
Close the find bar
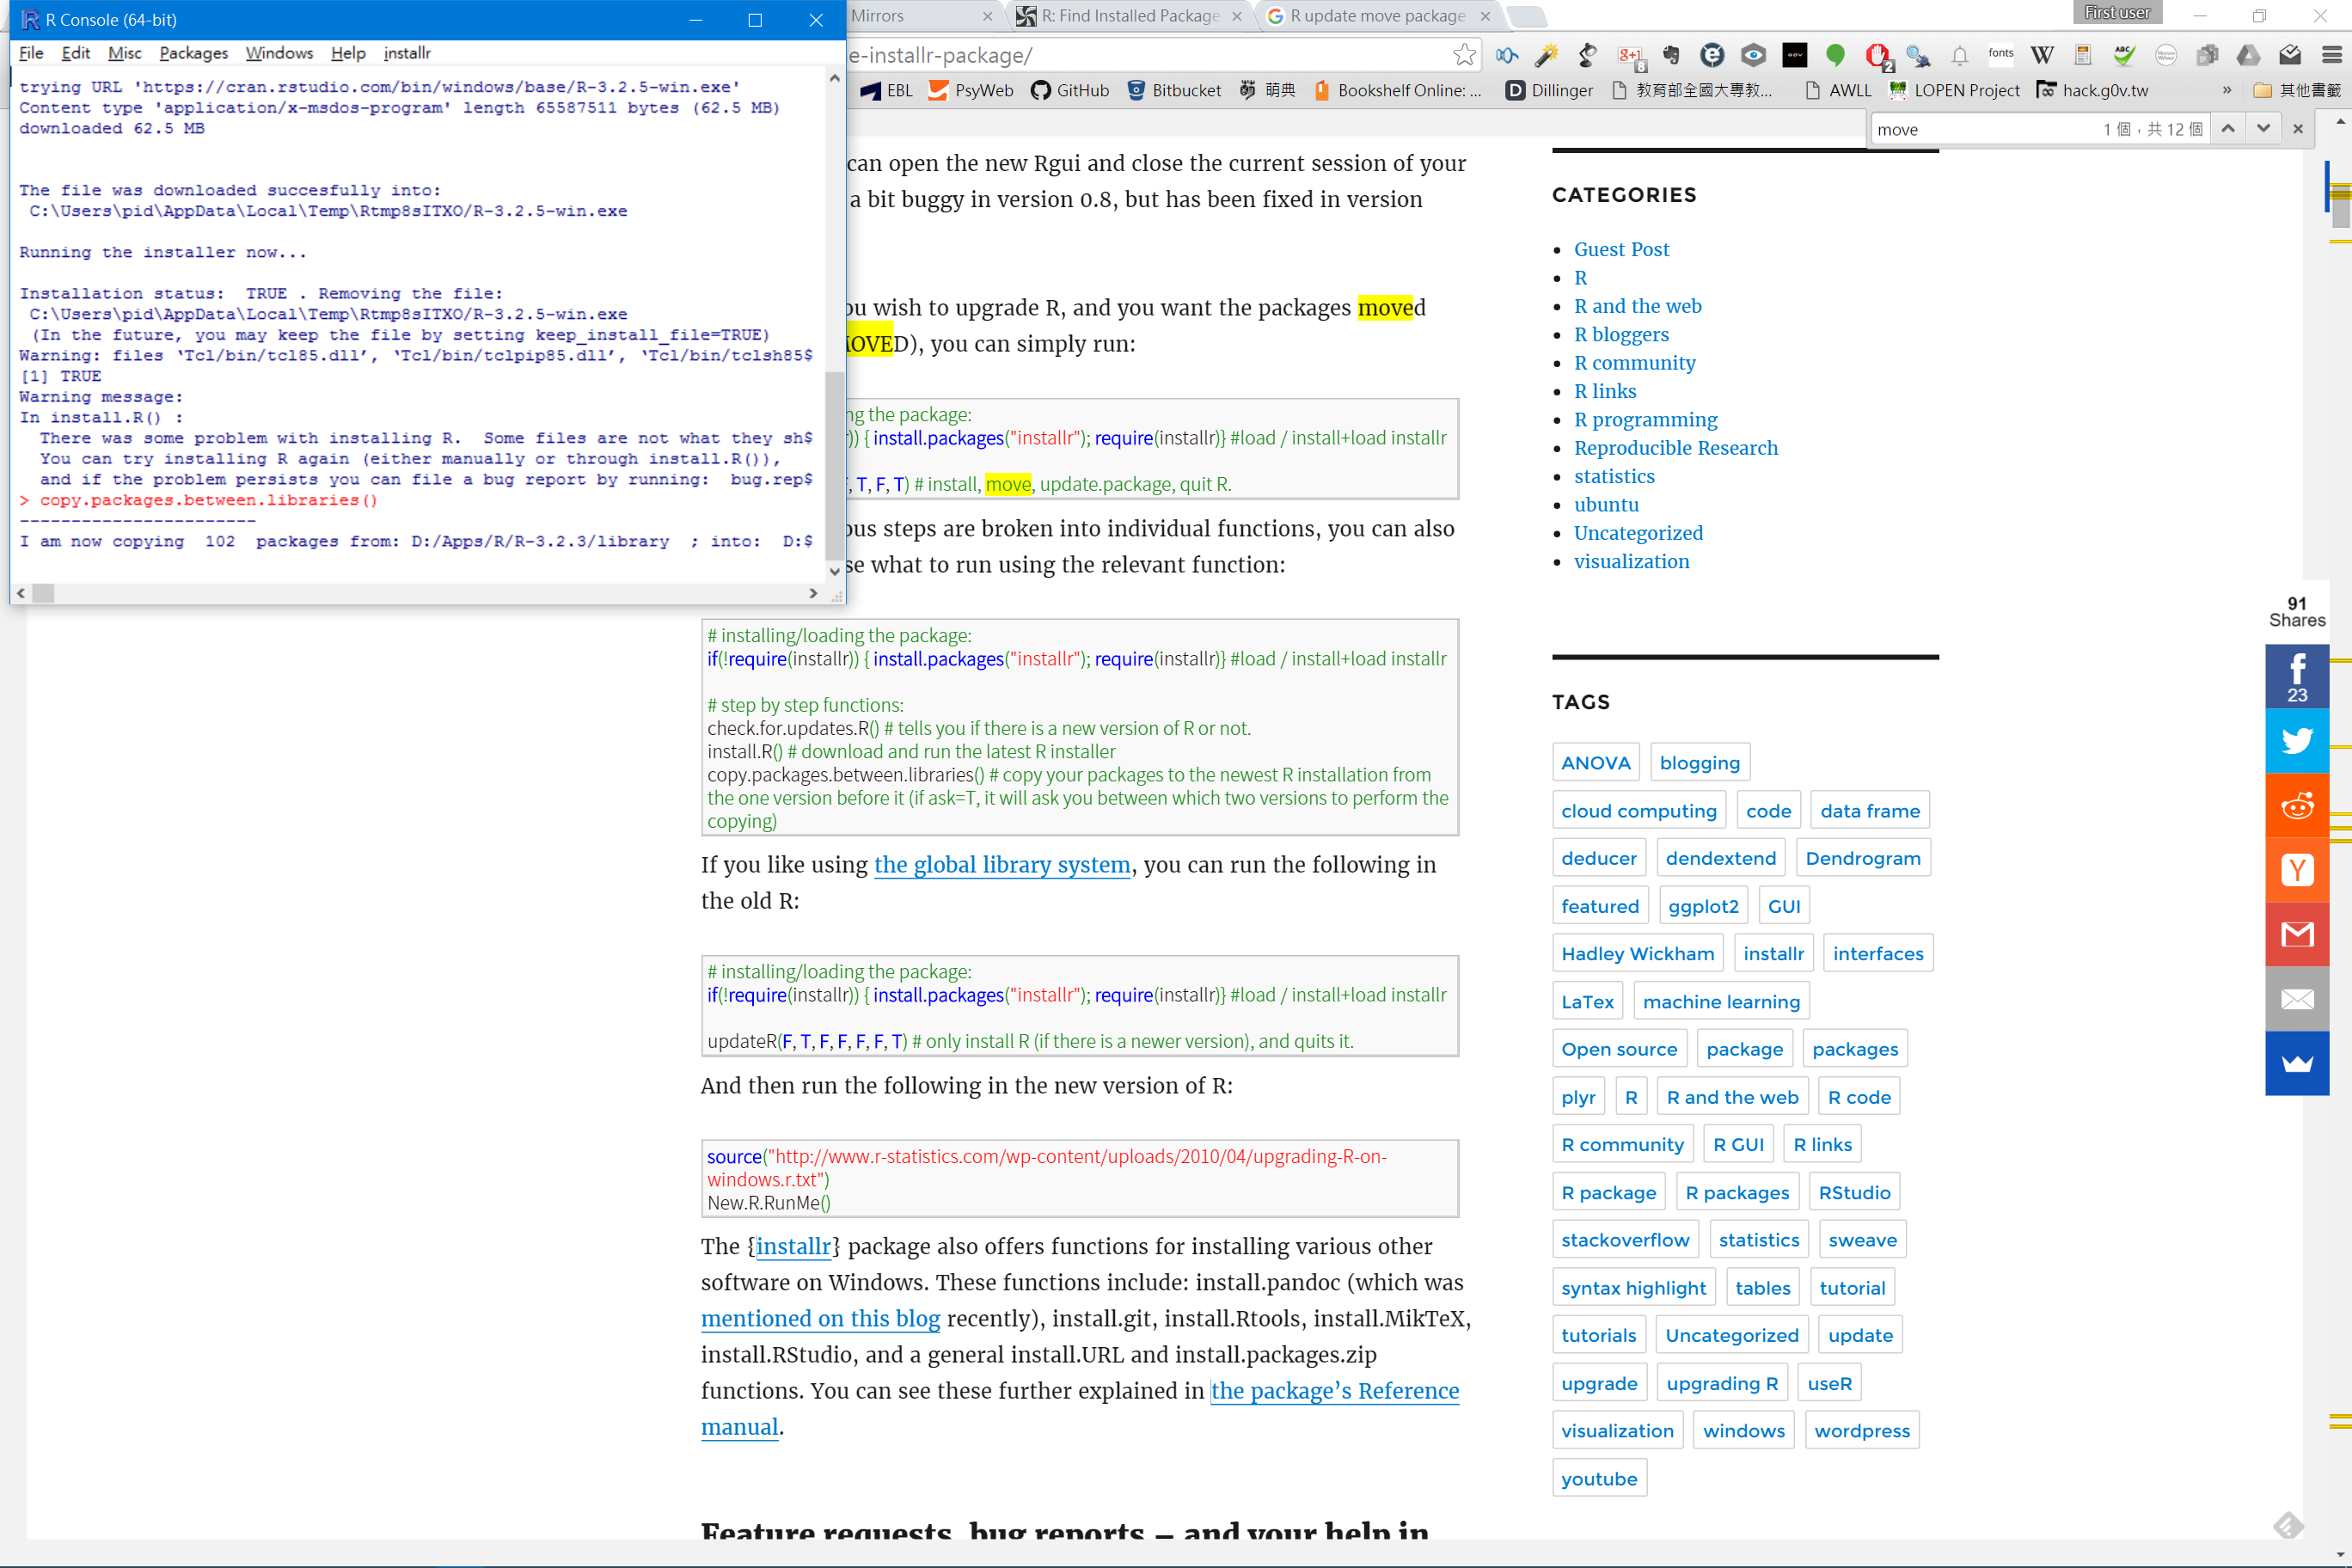click(2297, 129)
